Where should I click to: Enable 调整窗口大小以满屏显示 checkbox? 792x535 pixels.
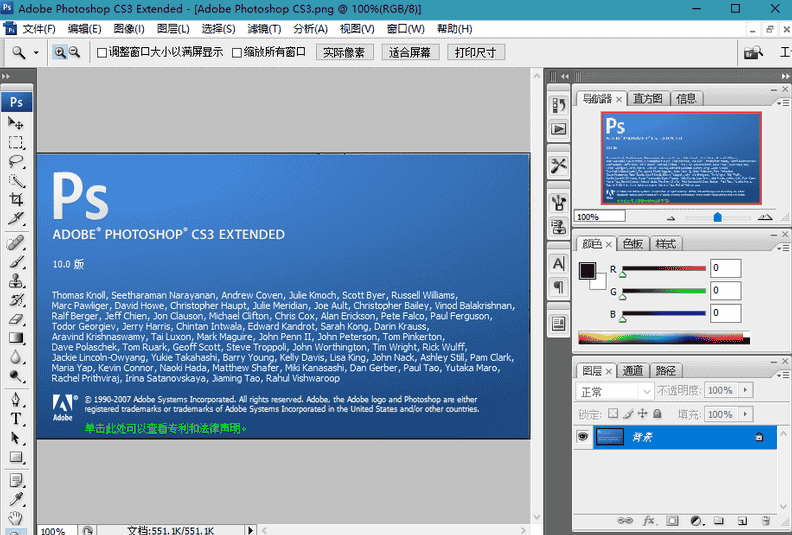pos(102,52)
